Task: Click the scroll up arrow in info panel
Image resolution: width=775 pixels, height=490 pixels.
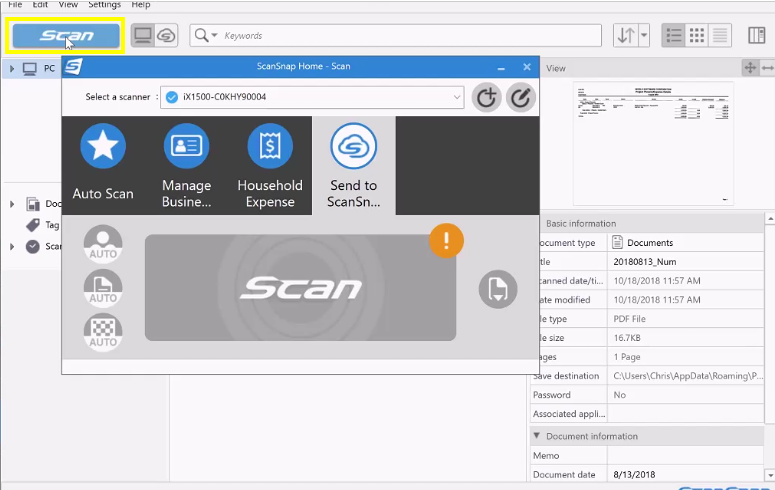Action: click(770, 219)
